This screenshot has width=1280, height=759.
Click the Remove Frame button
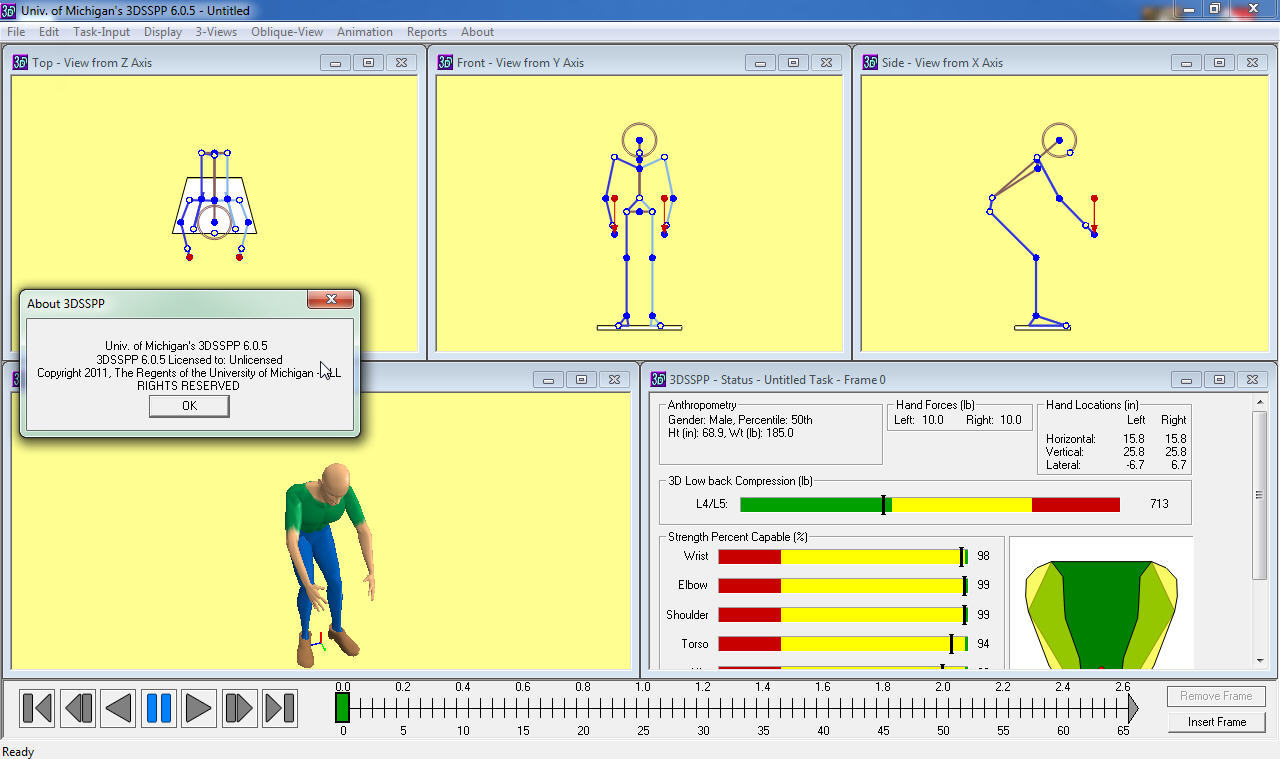pyautogui.click(x=1216, y=696)
